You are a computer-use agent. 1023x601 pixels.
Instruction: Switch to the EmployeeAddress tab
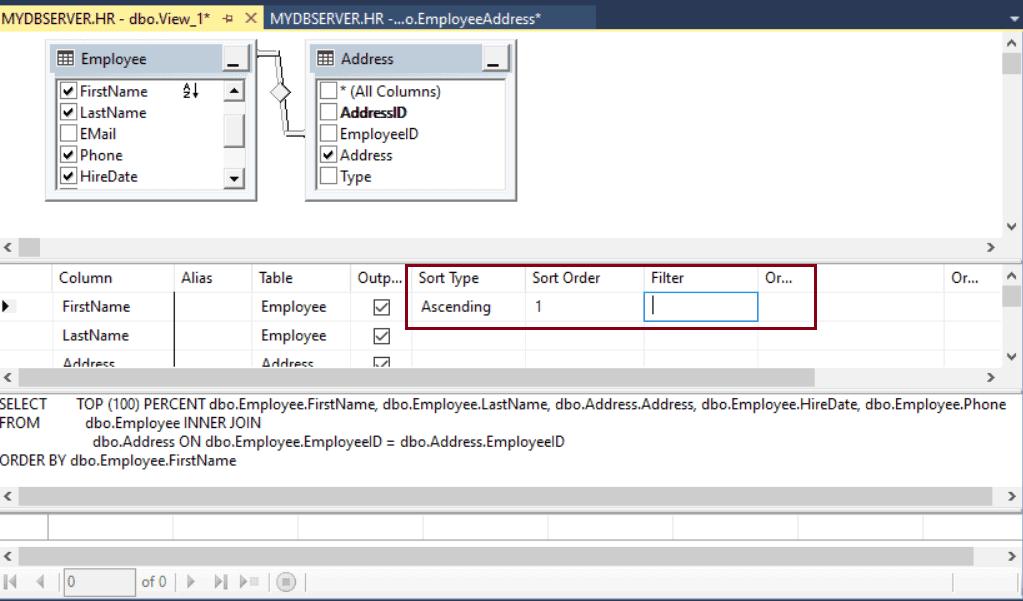coord(405,18)
